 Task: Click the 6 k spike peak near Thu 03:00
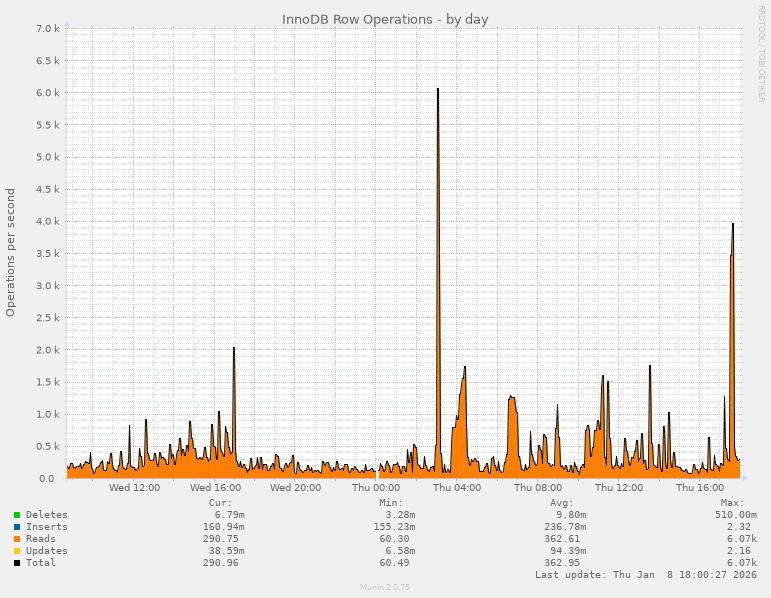tap(438, 89)
